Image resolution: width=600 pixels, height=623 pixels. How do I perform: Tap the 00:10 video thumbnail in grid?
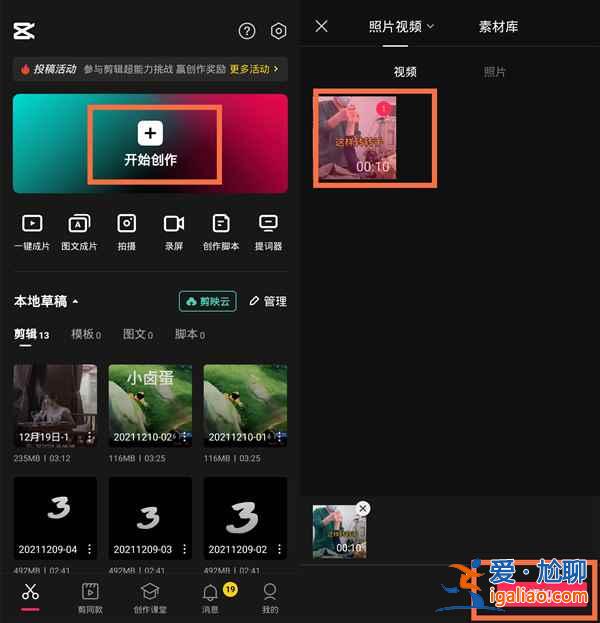357,138
